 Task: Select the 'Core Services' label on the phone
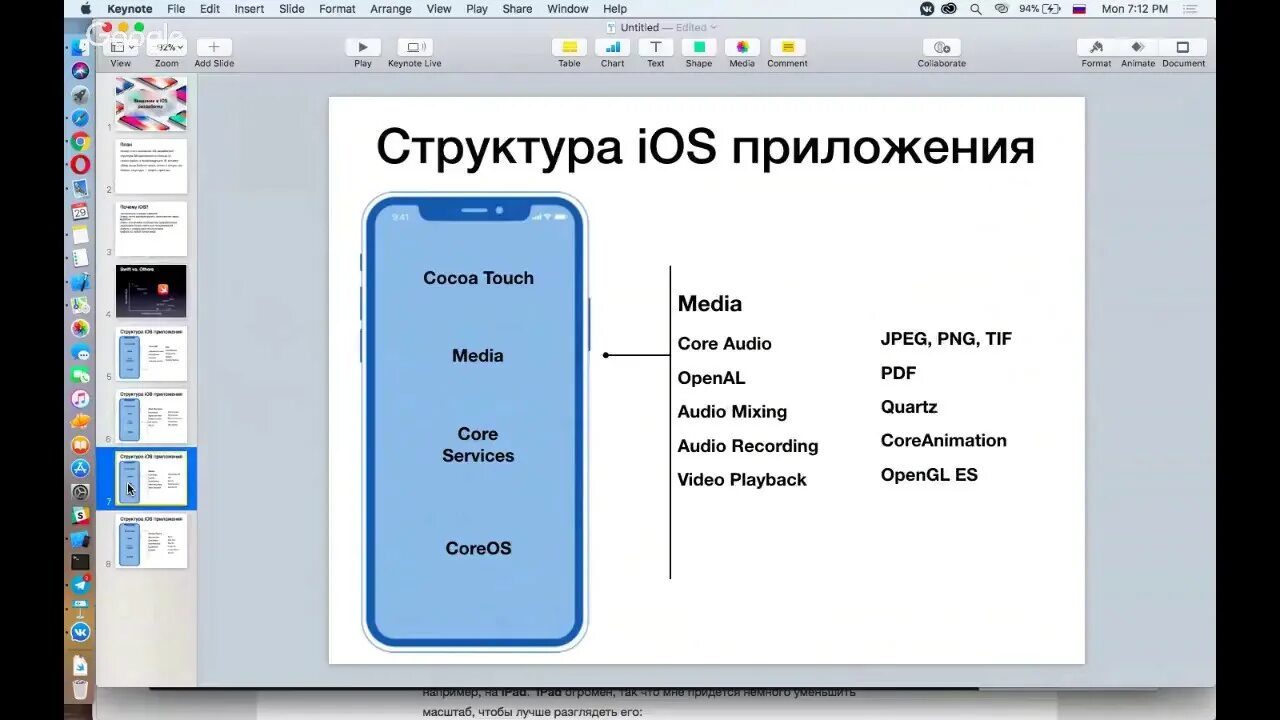tap(478, 445)
